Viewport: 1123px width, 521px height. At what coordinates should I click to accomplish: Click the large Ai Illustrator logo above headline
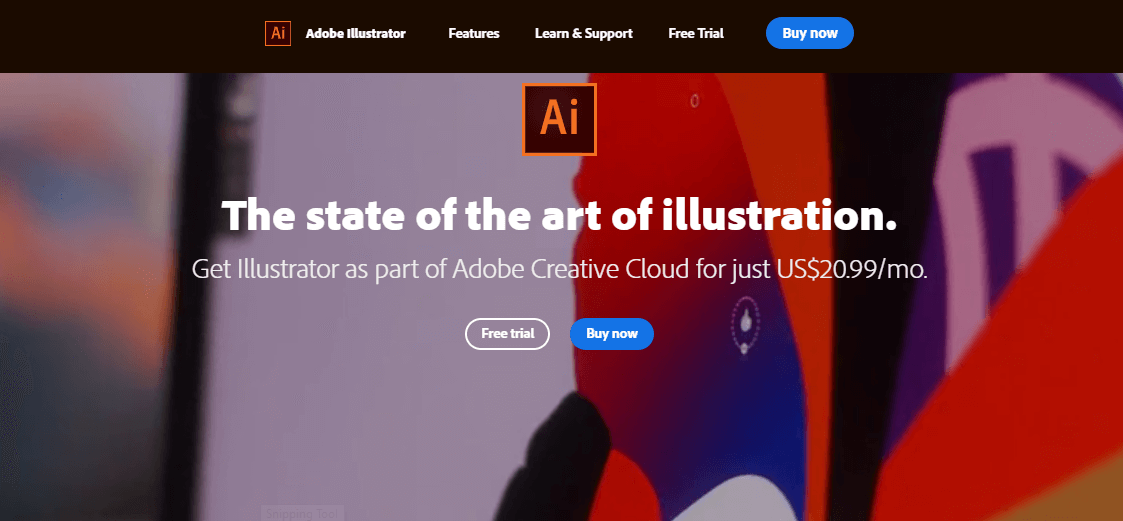559,119
